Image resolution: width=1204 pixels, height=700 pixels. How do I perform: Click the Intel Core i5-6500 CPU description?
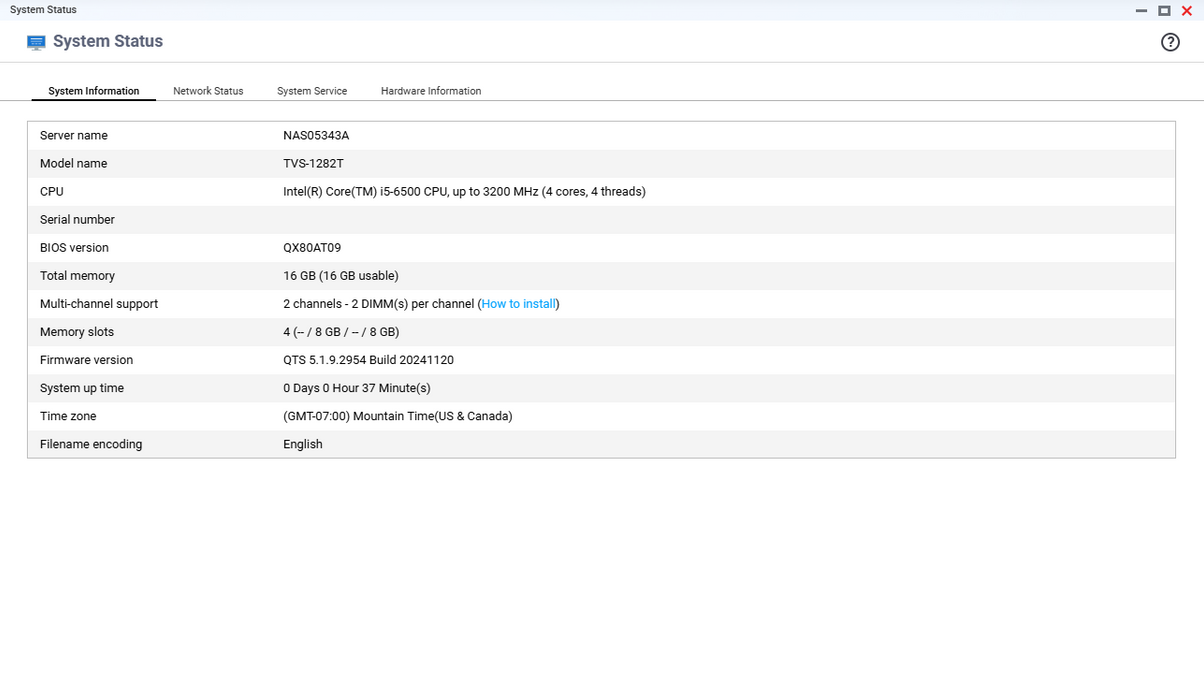[464, 192]
